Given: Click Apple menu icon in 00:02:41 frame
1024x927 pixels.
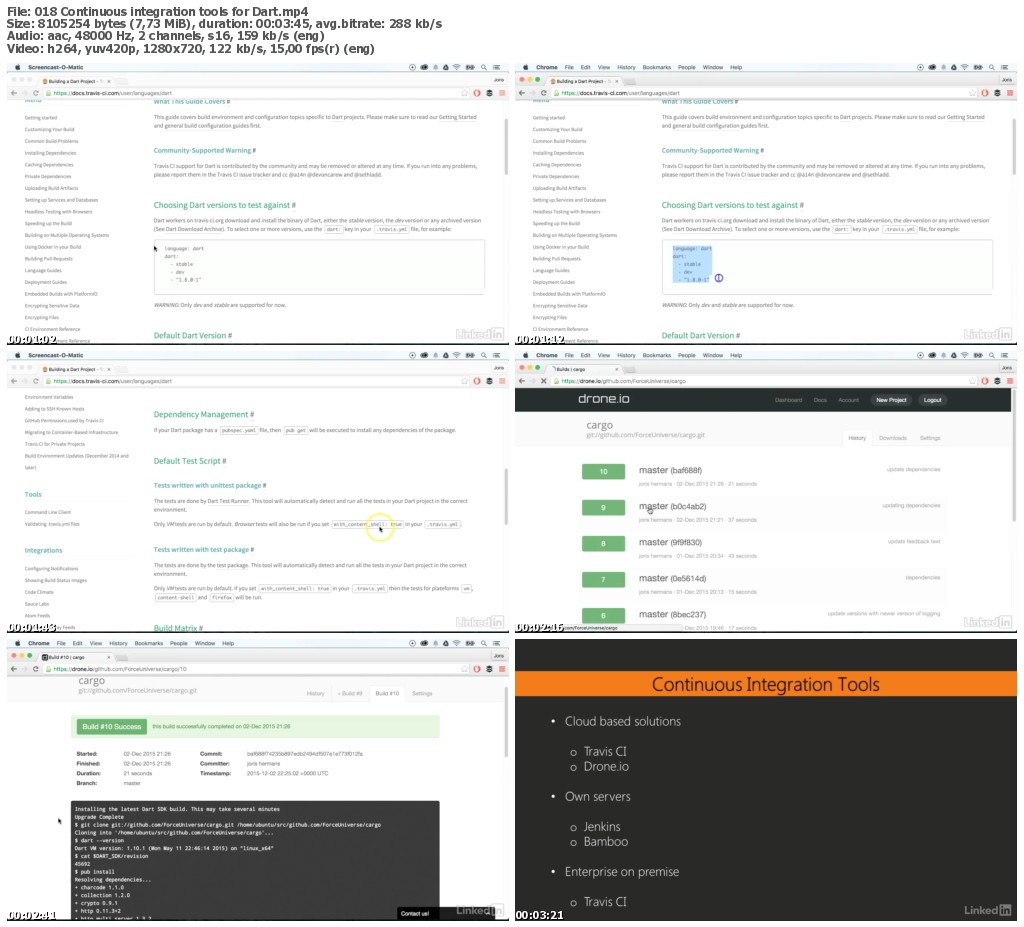Looking at the screenshot, I should click(18, 643).
